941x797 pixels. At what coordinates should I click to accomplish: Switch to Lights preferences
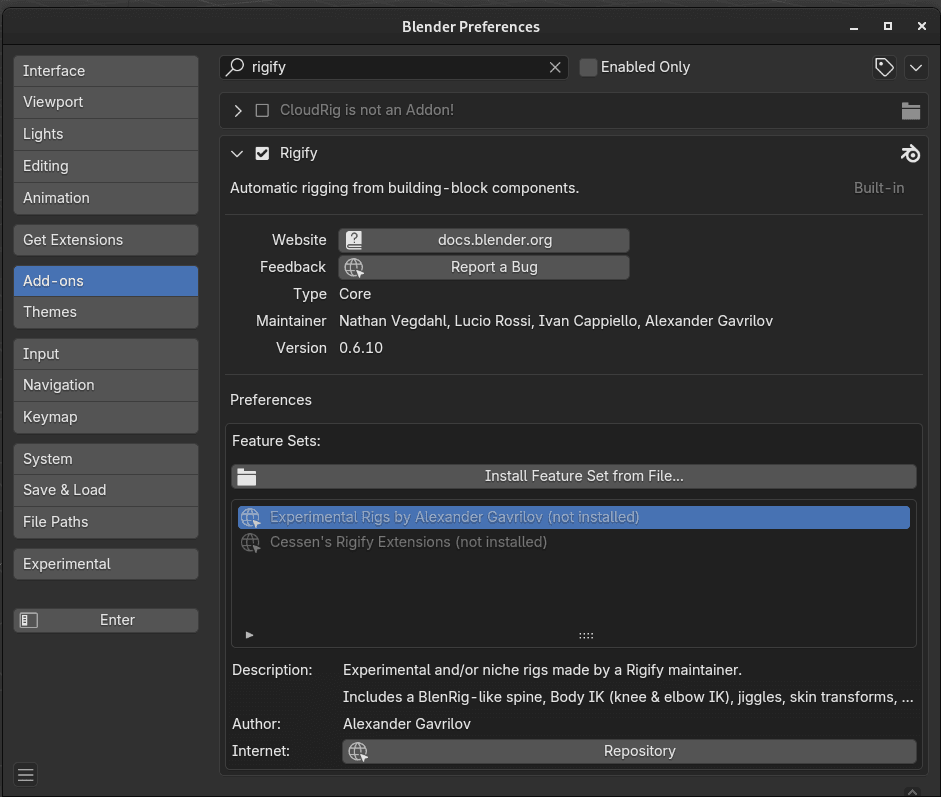tap(106, 134)
